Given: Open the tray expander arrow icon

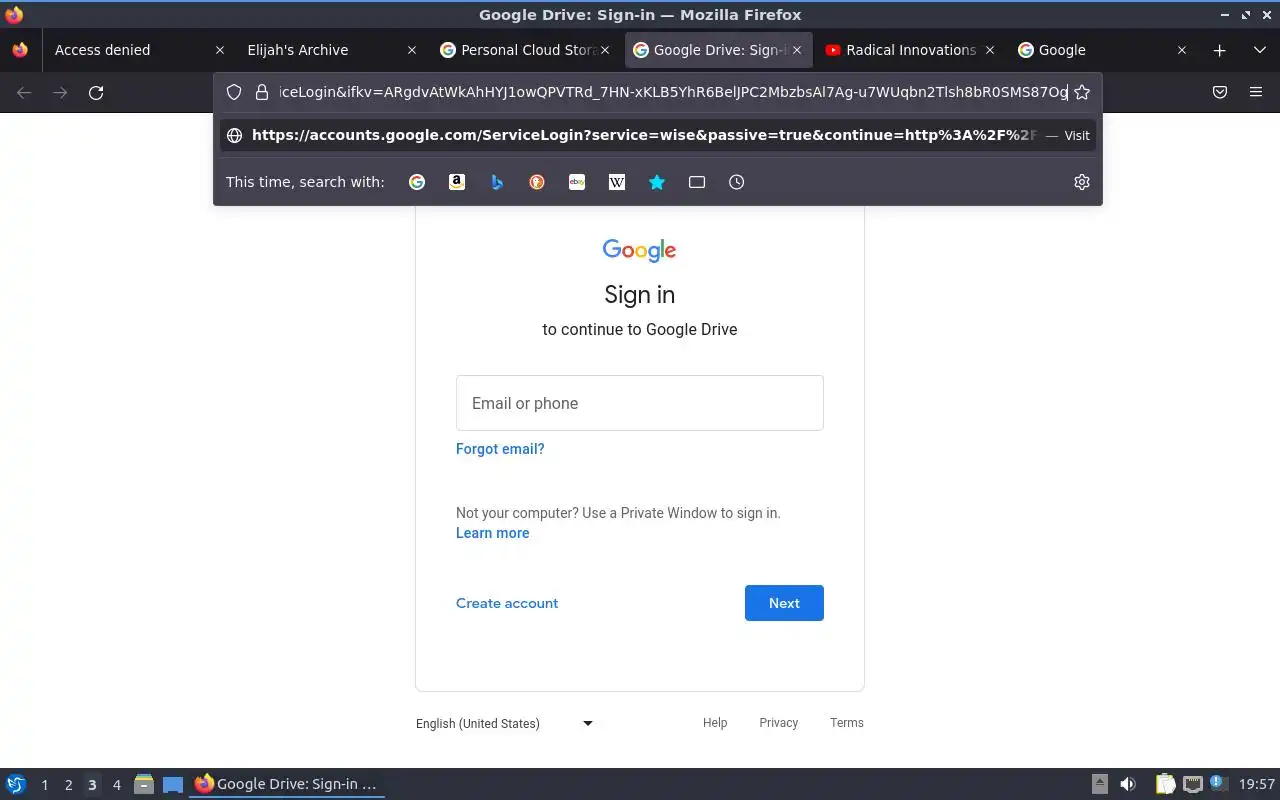Looking at the screenshot, I should pos(1099,784).
